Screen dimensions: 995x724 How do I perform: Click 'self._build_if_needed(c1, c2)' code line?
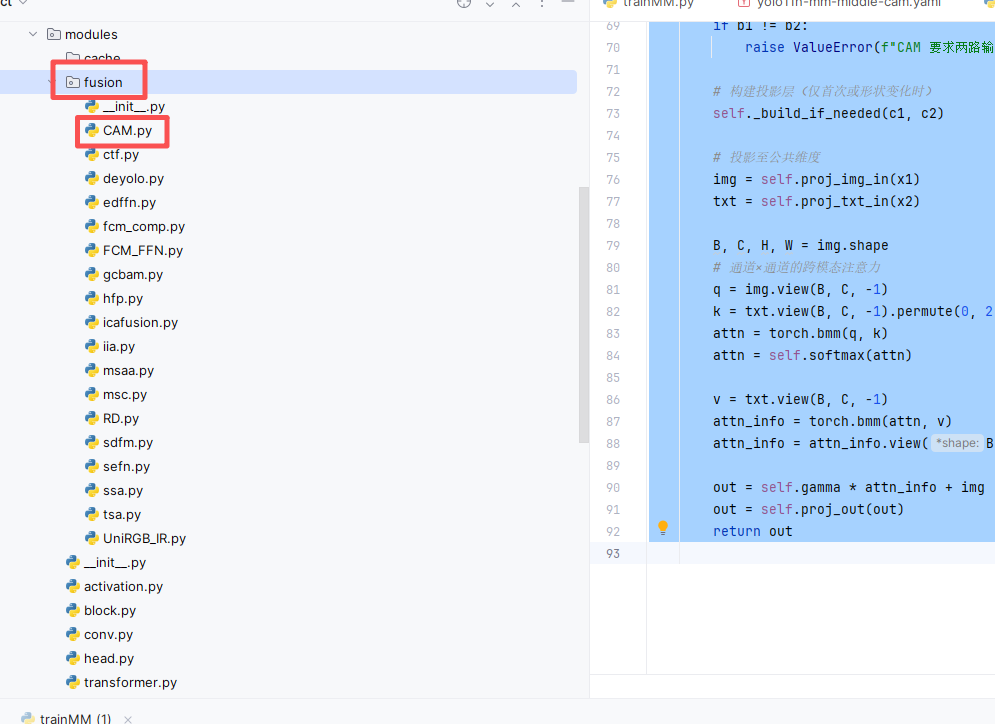coord(828,113)
